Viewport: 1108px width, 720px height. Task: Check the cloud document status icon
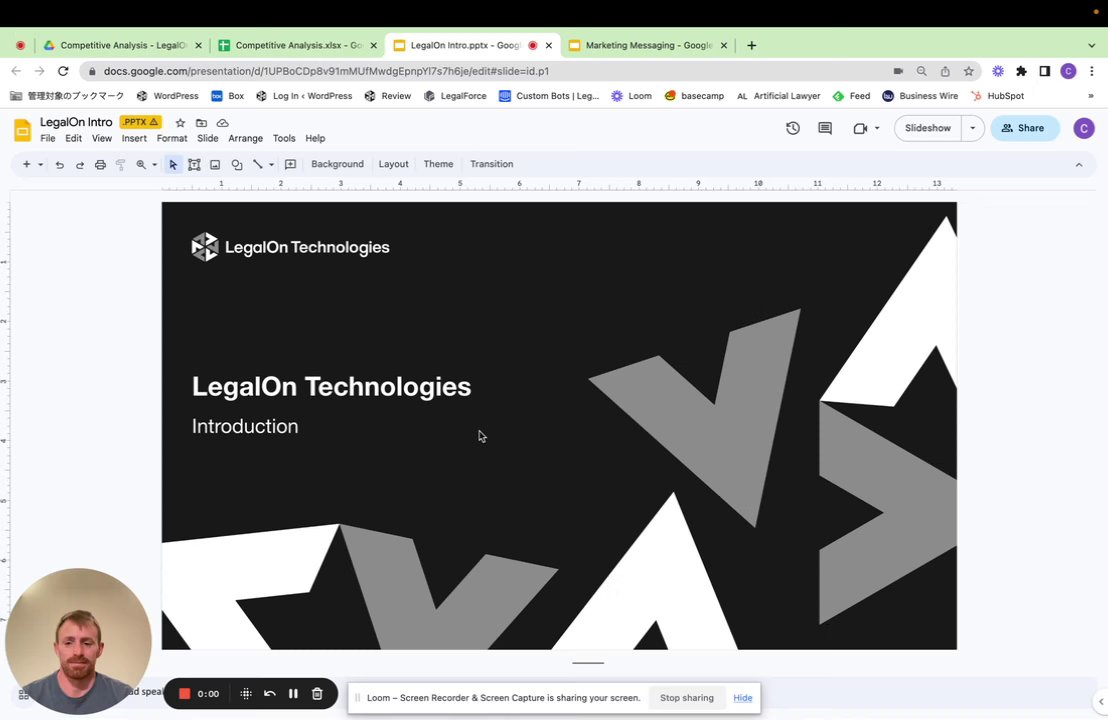pyautogui.click(x=223, y=123)
